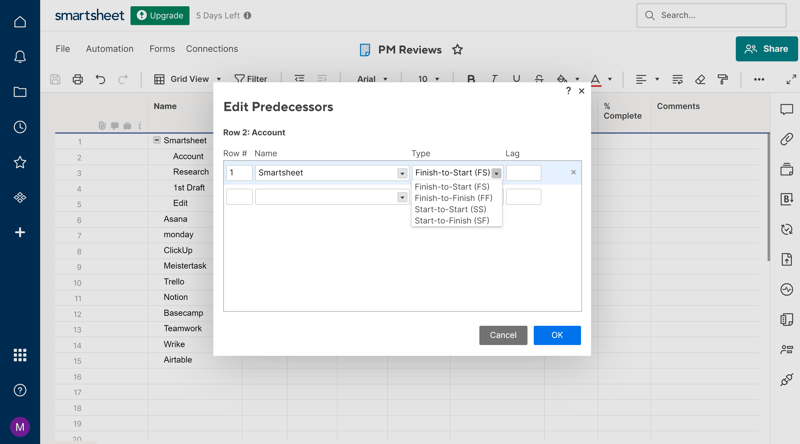Viewport: 800px width, 444px height.
Task: Click the expand fullscreen arrows icon
Action: coord(791,79)
